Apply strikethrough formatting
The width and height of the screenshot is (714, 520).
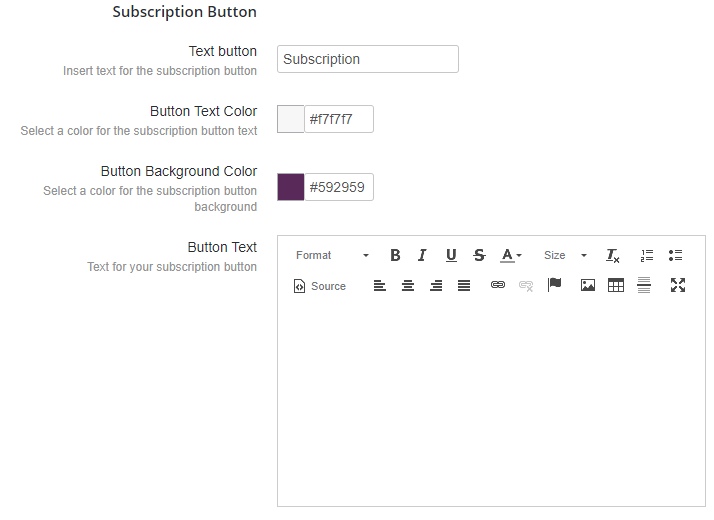[479, 255]
